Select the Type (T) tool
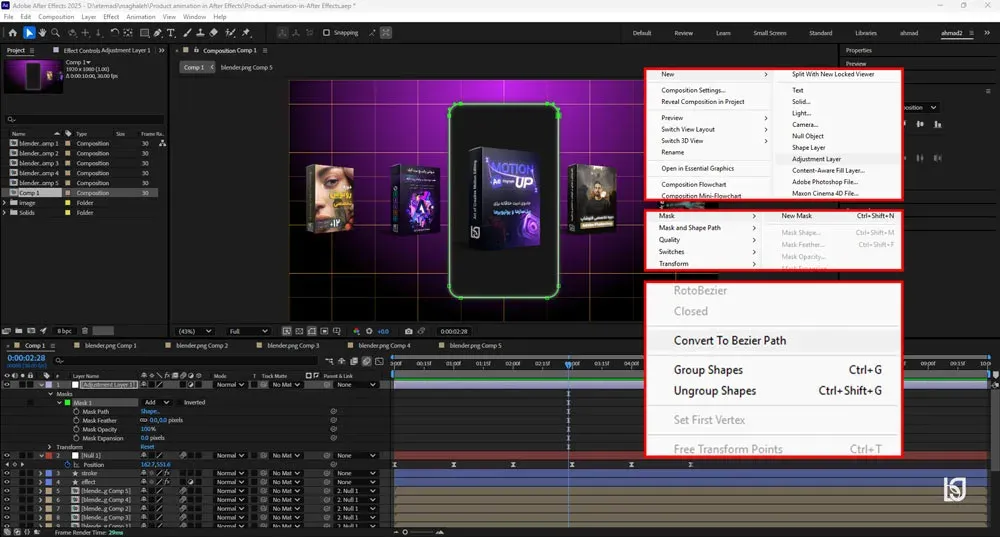 (171, 33)
